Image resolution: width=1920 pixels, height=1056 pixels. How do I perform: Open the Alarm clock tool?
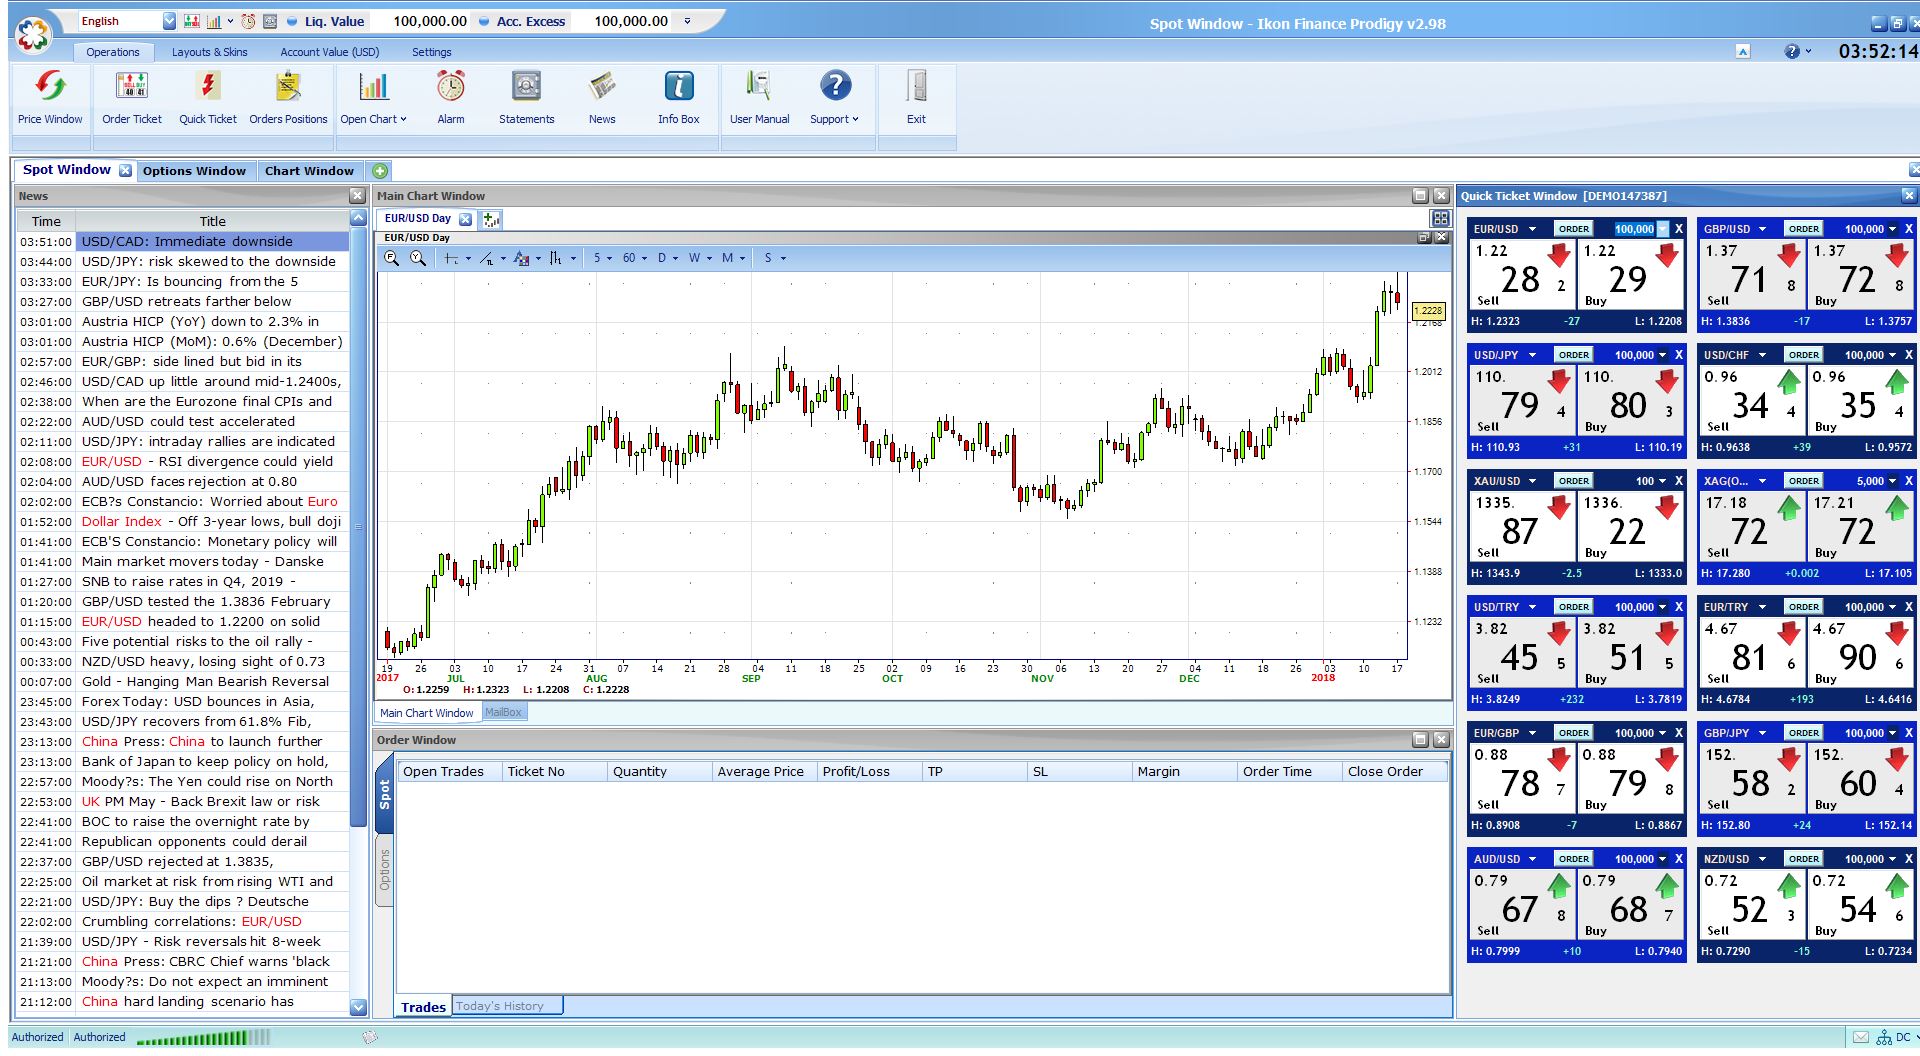[x=451, y=97]
